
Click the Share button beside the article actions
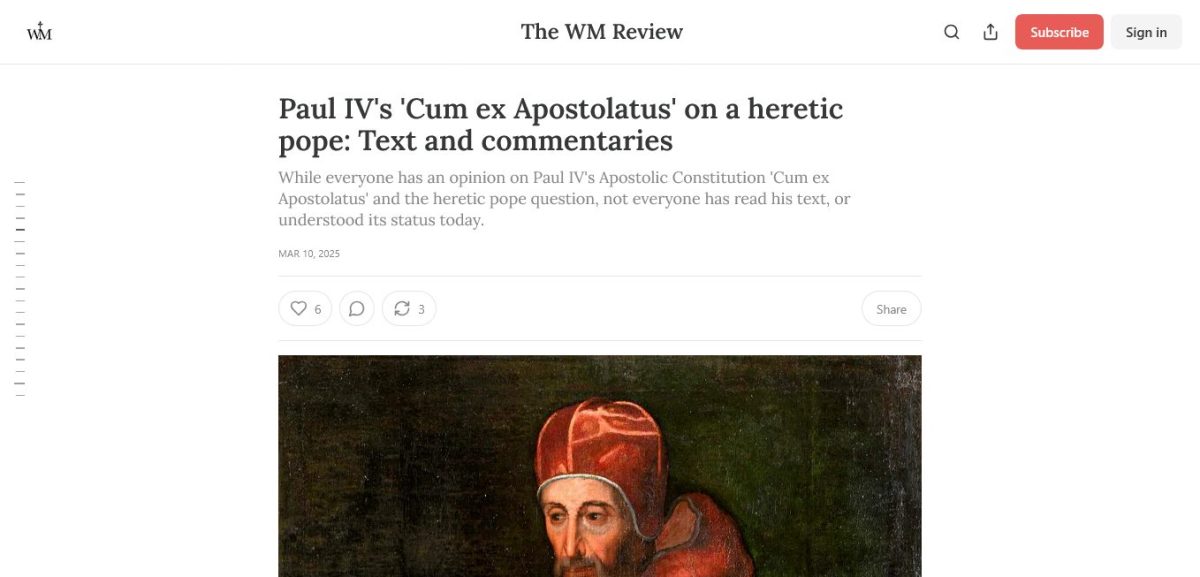click(891, 309)
